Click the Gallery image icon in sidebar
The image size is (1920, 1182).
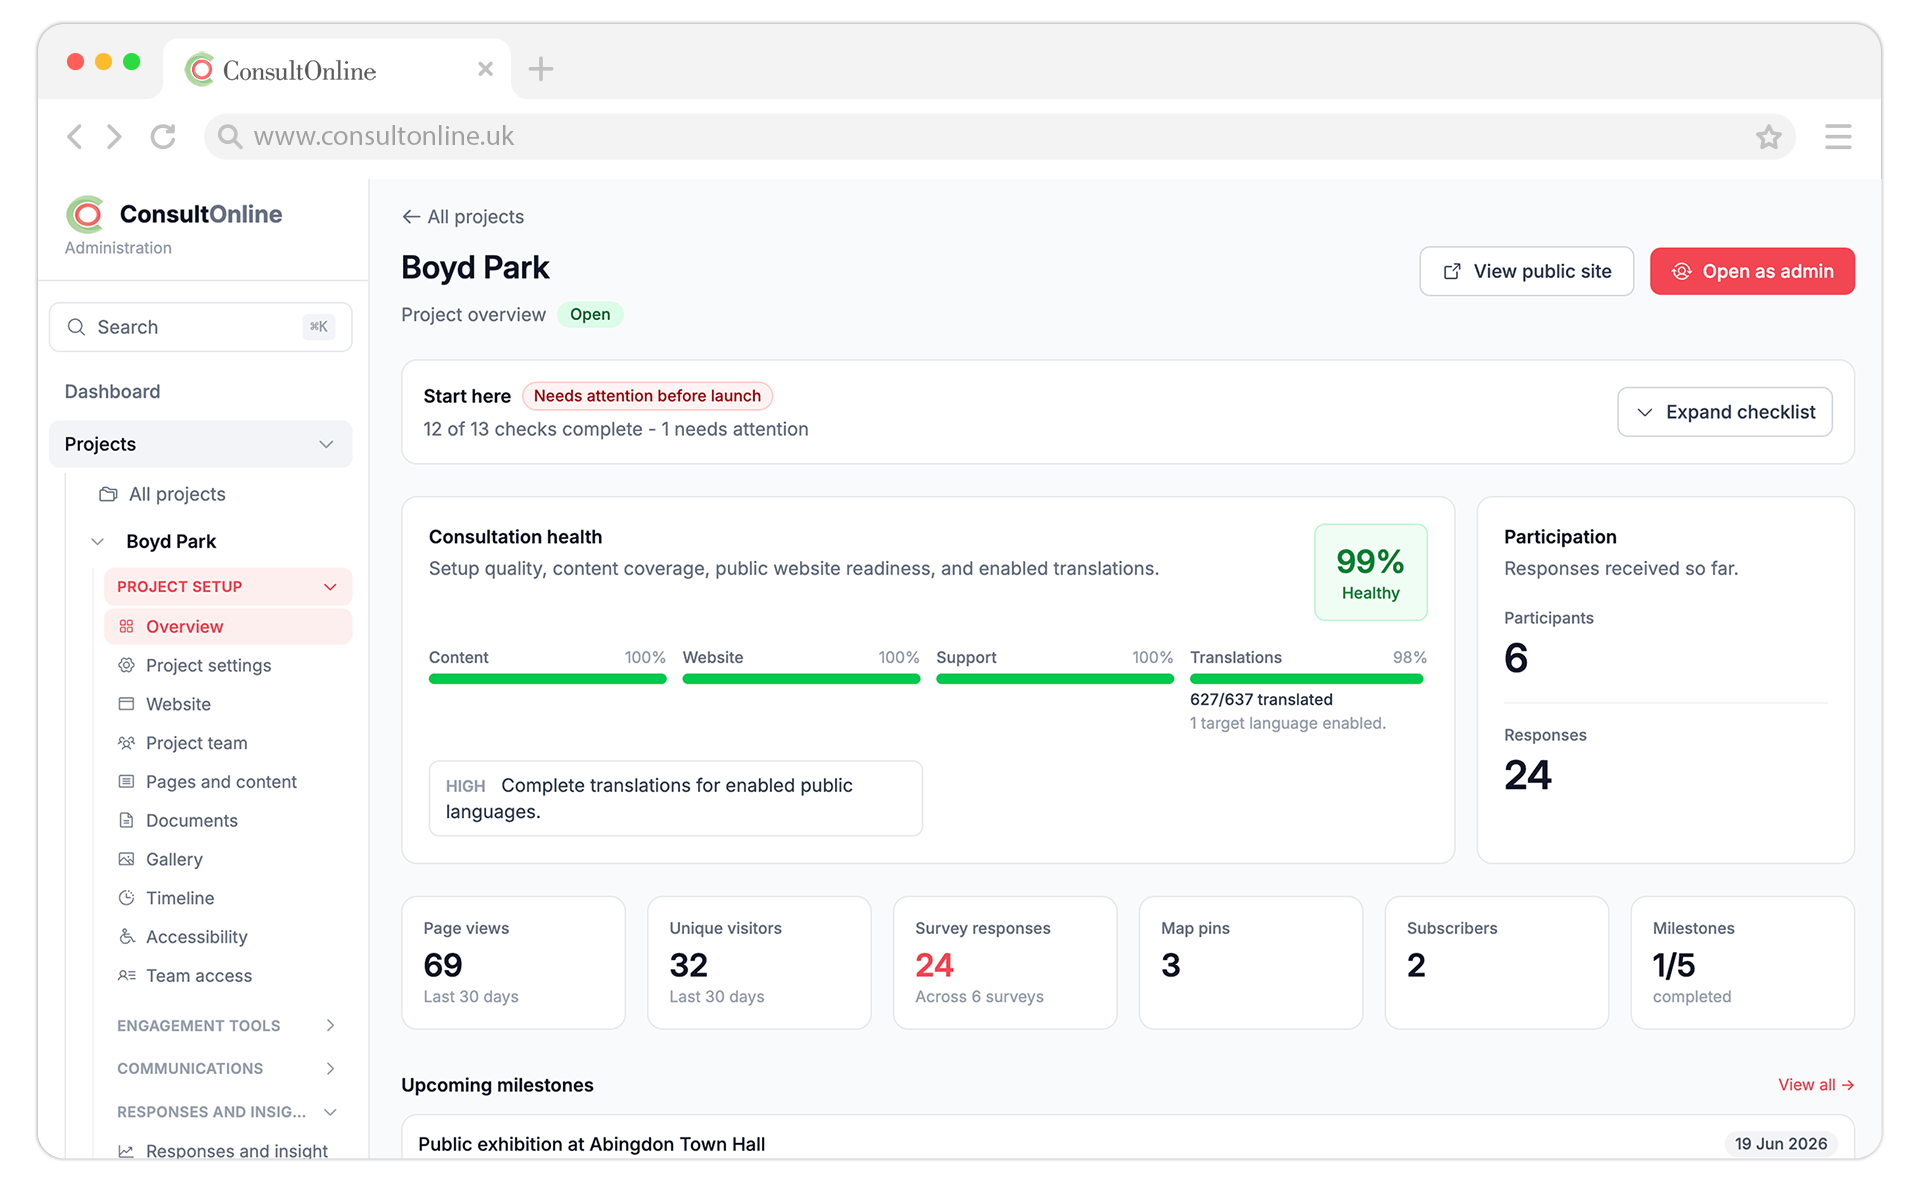pos(126,859)
